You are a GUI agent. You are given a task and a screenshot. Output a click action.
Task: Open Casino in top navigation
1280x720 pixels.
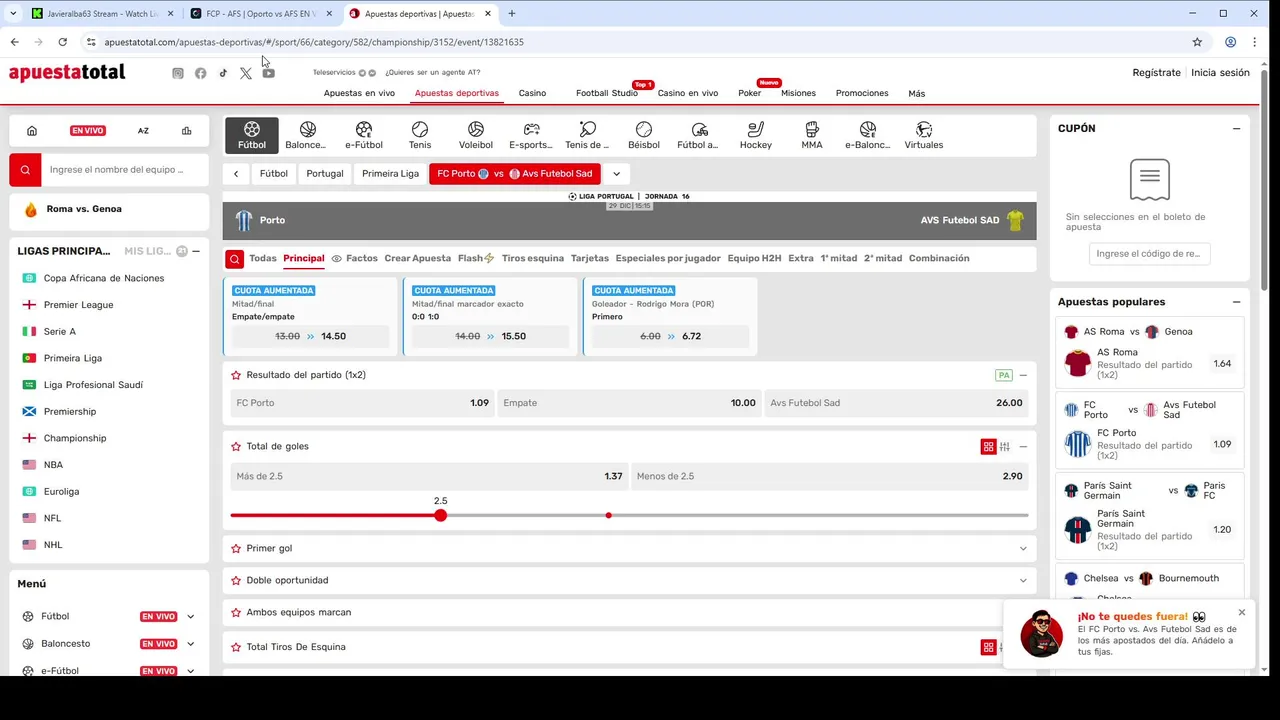point(532,93)
